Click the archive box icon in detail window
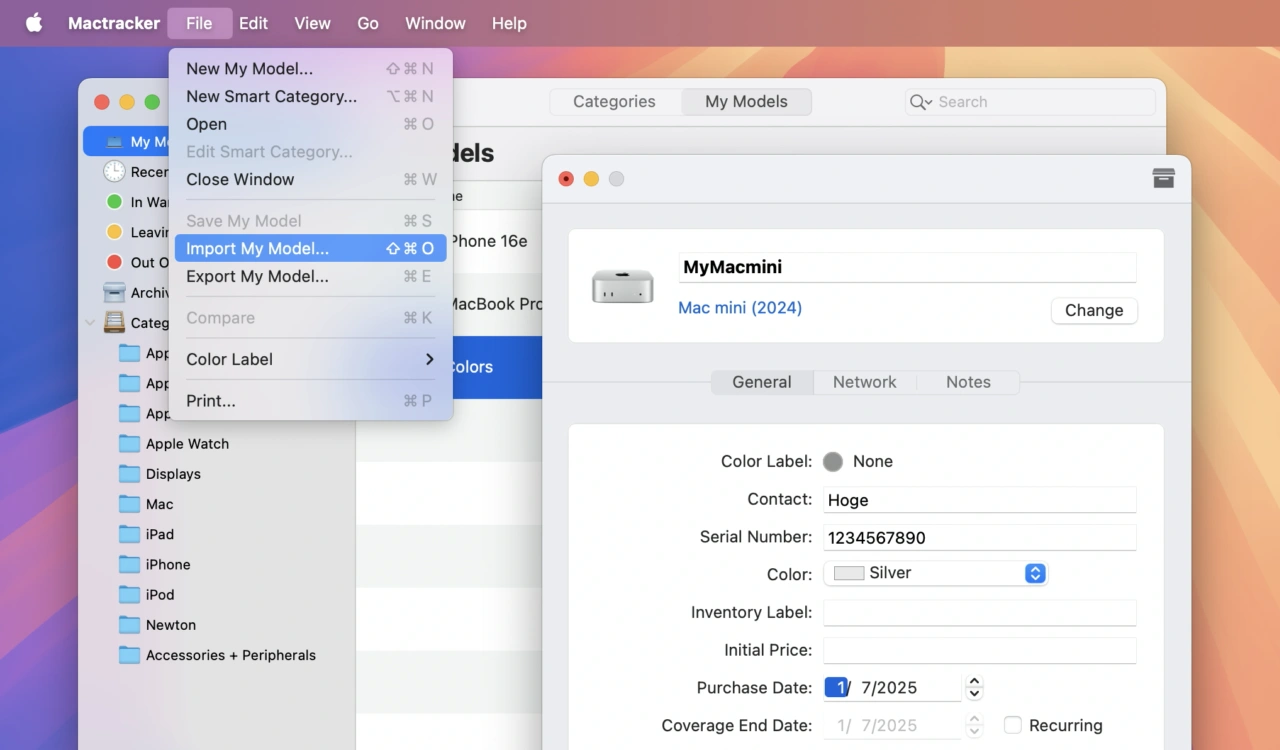 tap(1163, 178)
